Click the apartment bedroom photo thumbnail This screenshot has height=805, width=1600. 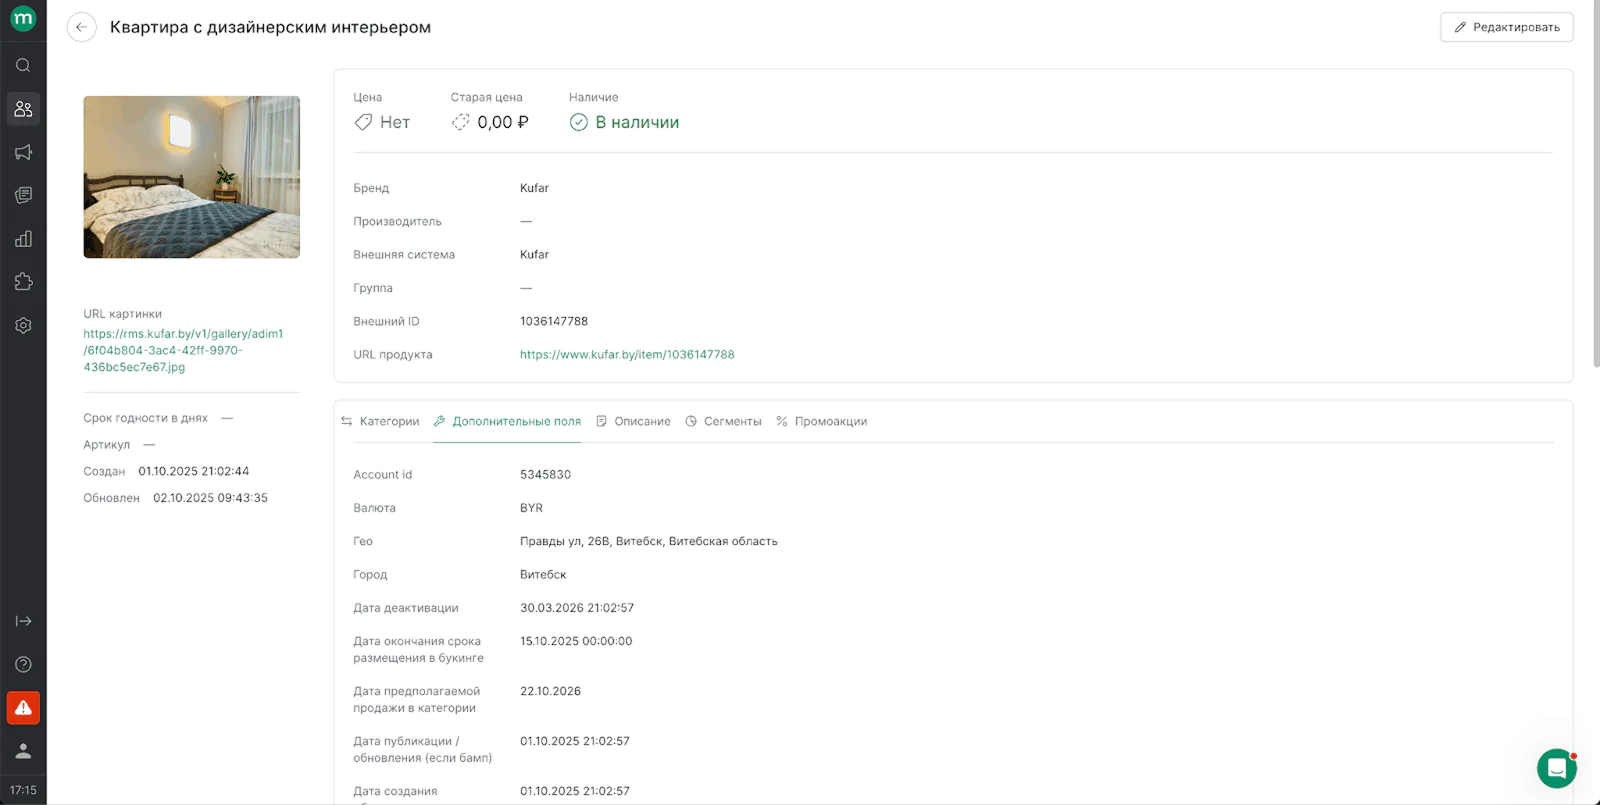click(x=192, y=177)
